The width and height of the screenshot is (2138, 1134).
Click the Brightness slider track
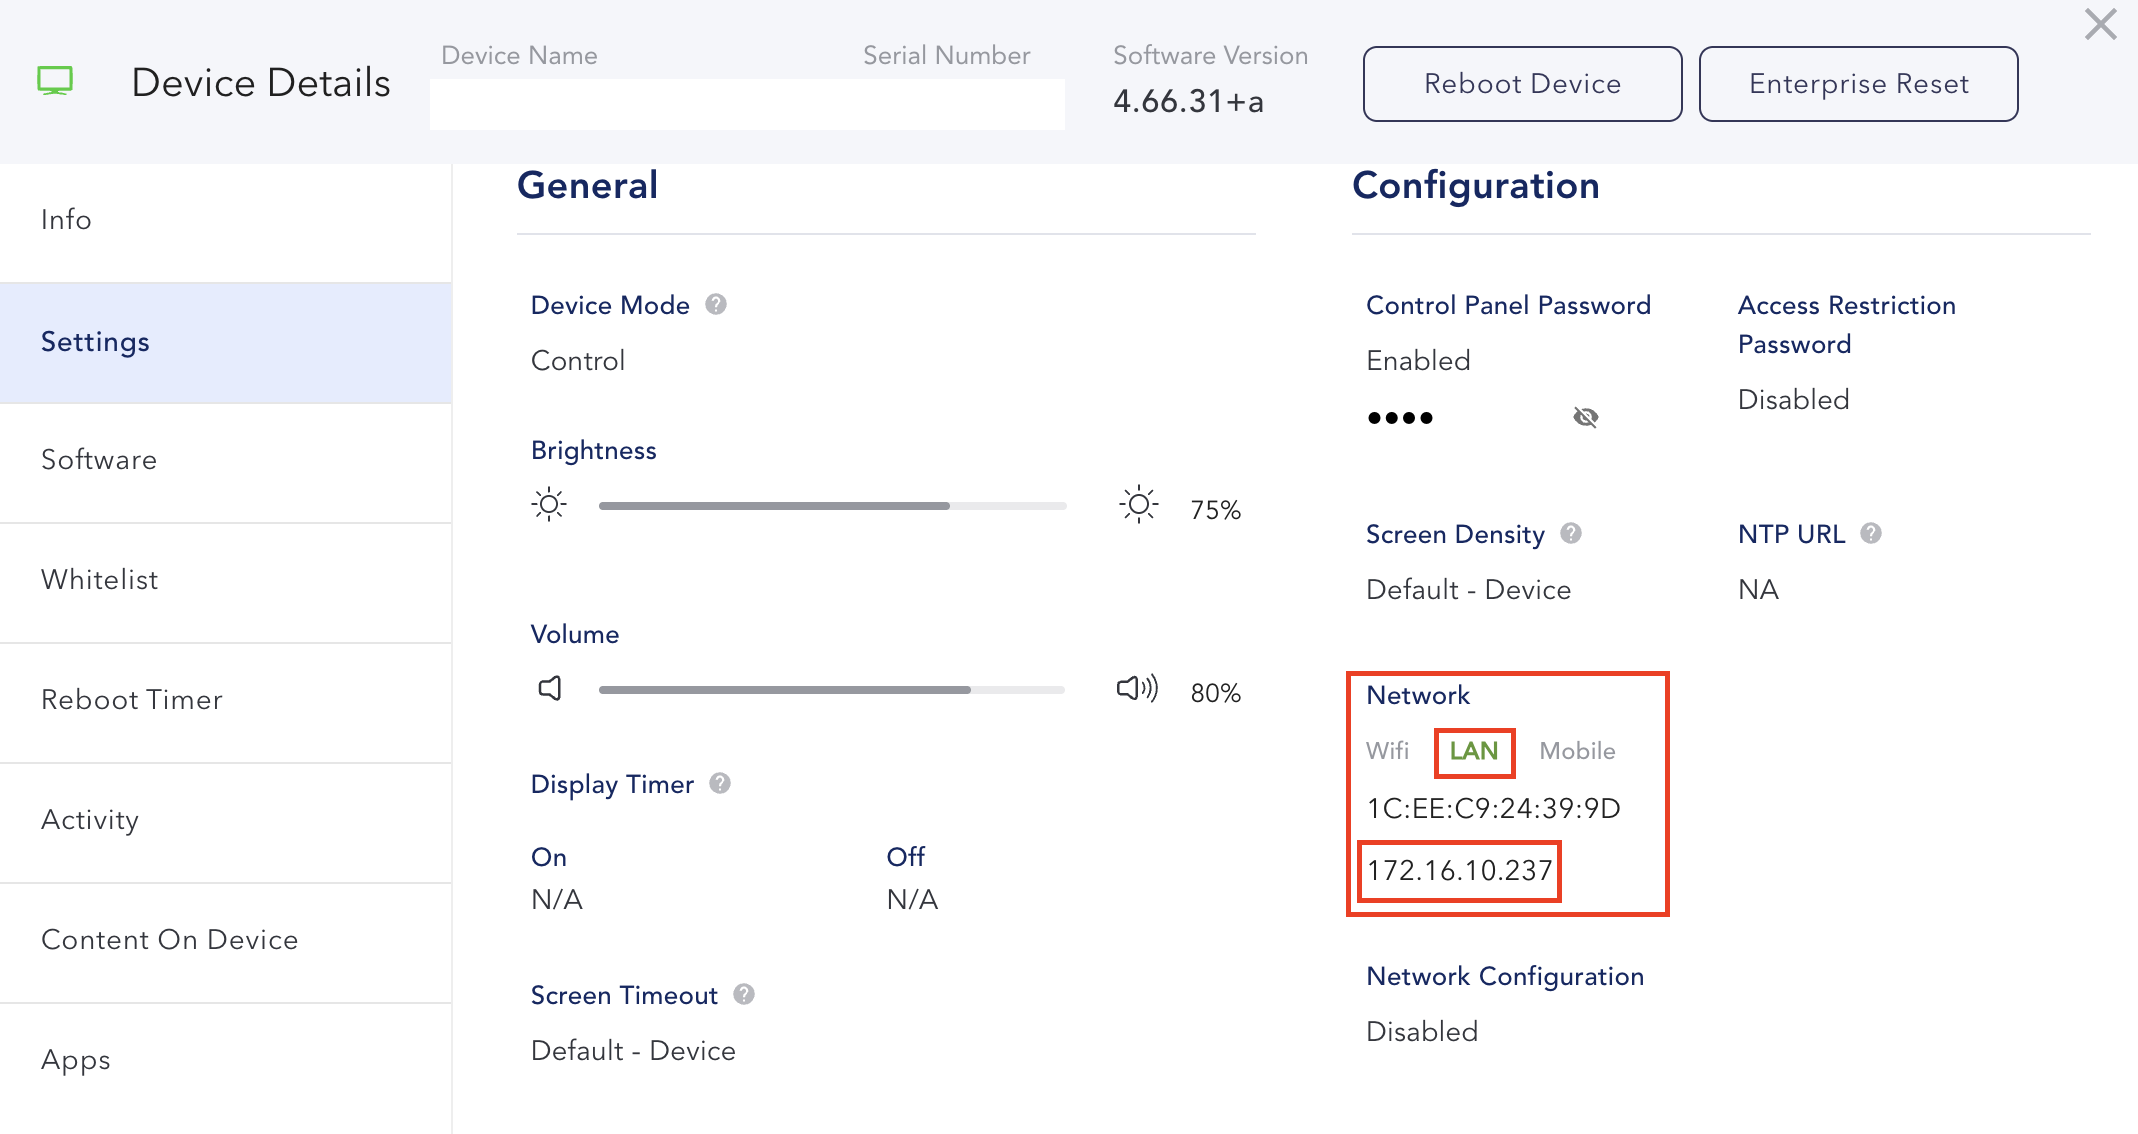[x=832, y=506]
